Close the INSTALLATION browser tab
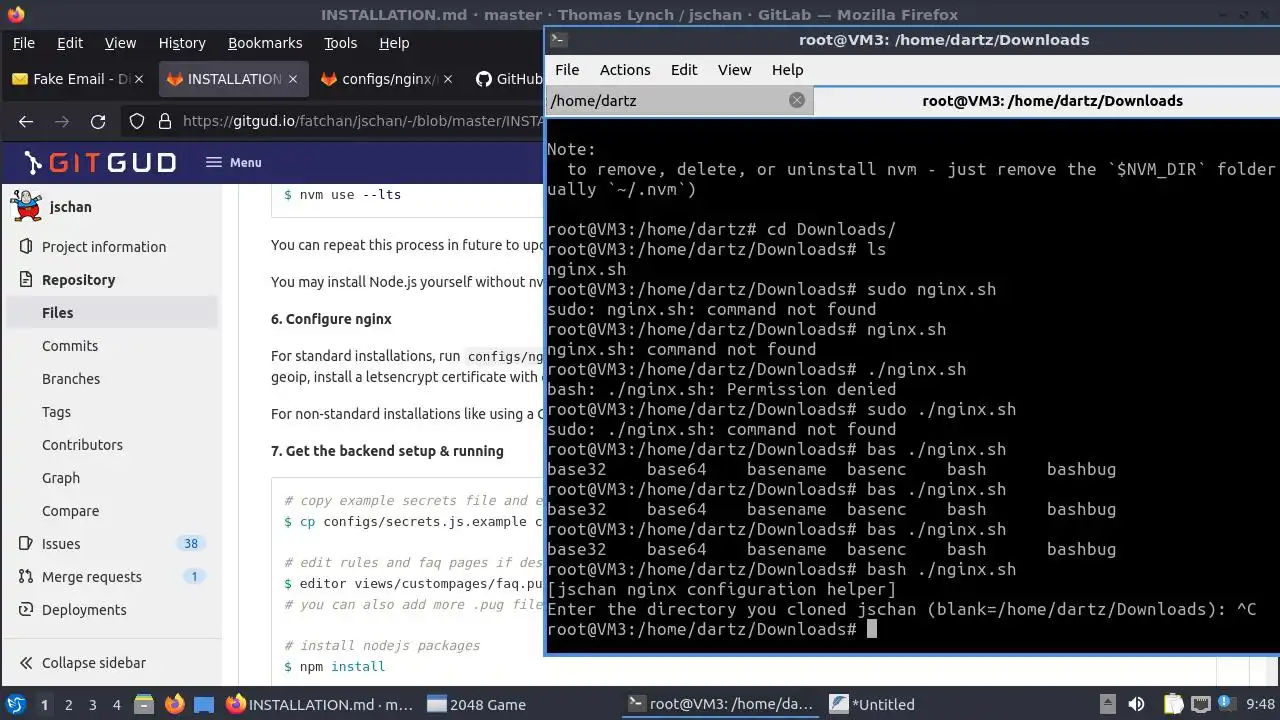 click(x=293, y=79)
